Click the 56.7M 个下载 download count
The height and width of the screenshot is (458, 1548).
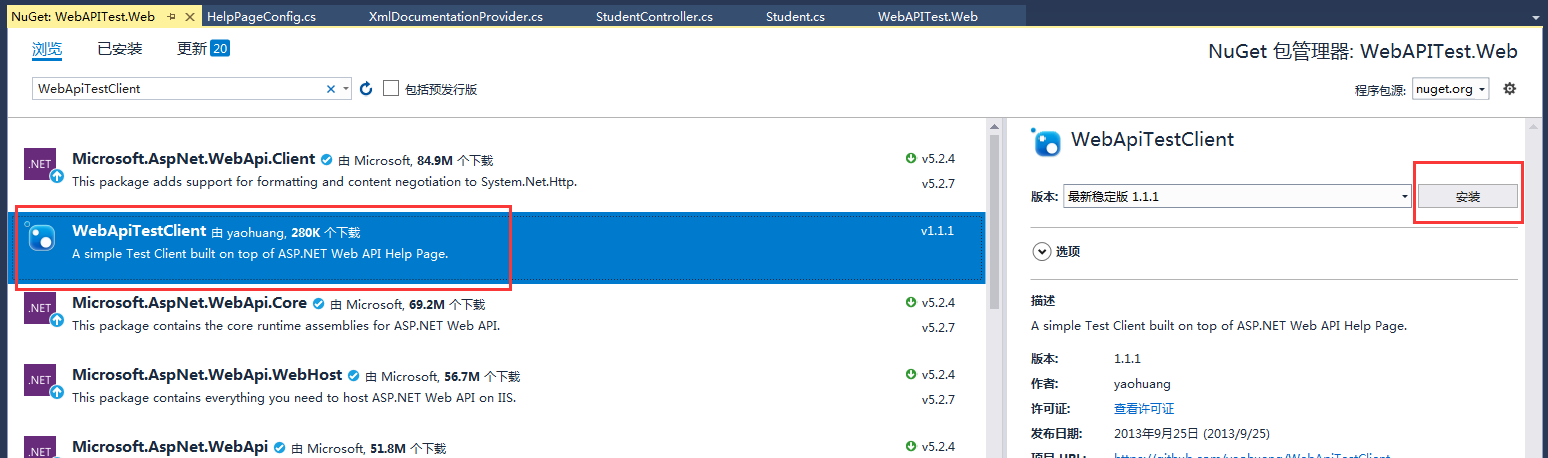482,376
